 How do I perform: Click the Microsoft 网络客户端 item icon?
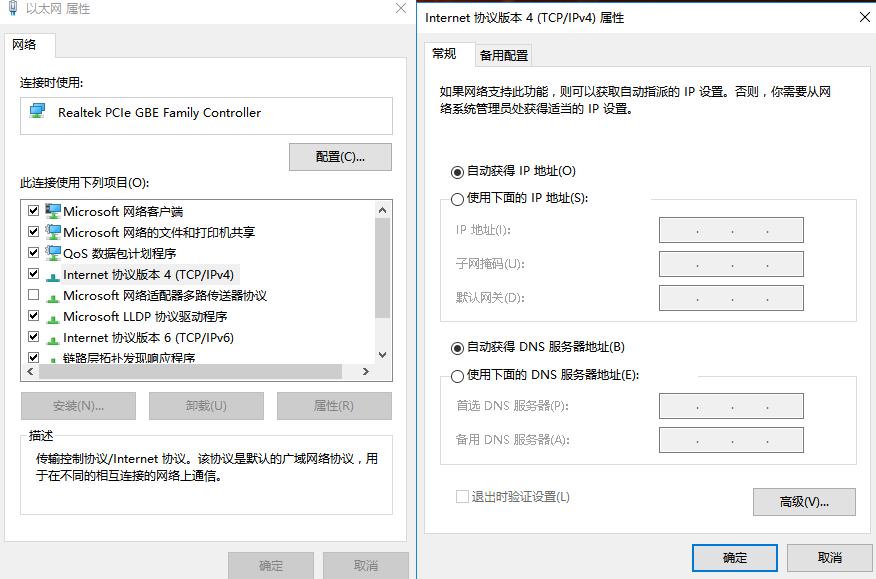(53, 211)
